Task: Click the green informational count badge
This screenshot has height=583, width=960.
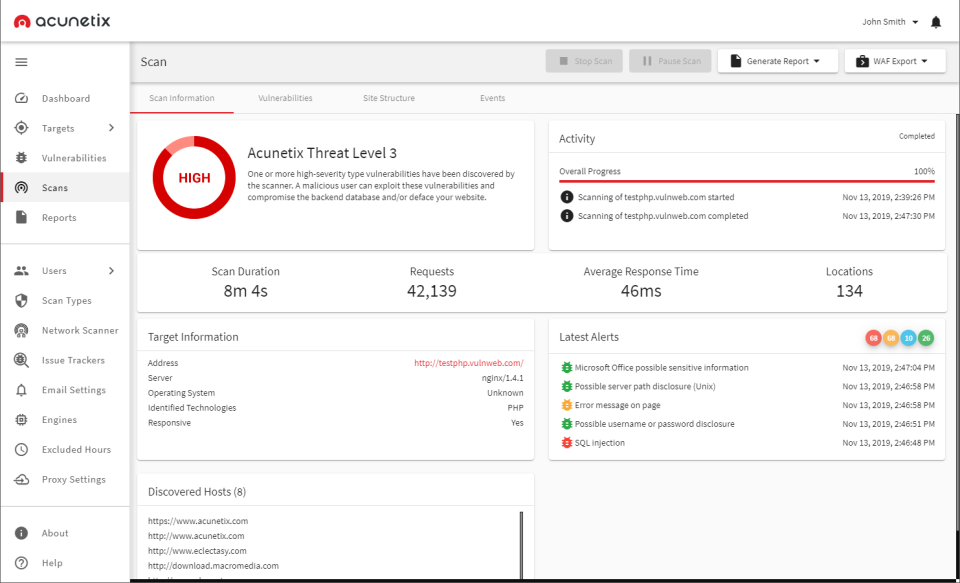Action: [926, 338]
